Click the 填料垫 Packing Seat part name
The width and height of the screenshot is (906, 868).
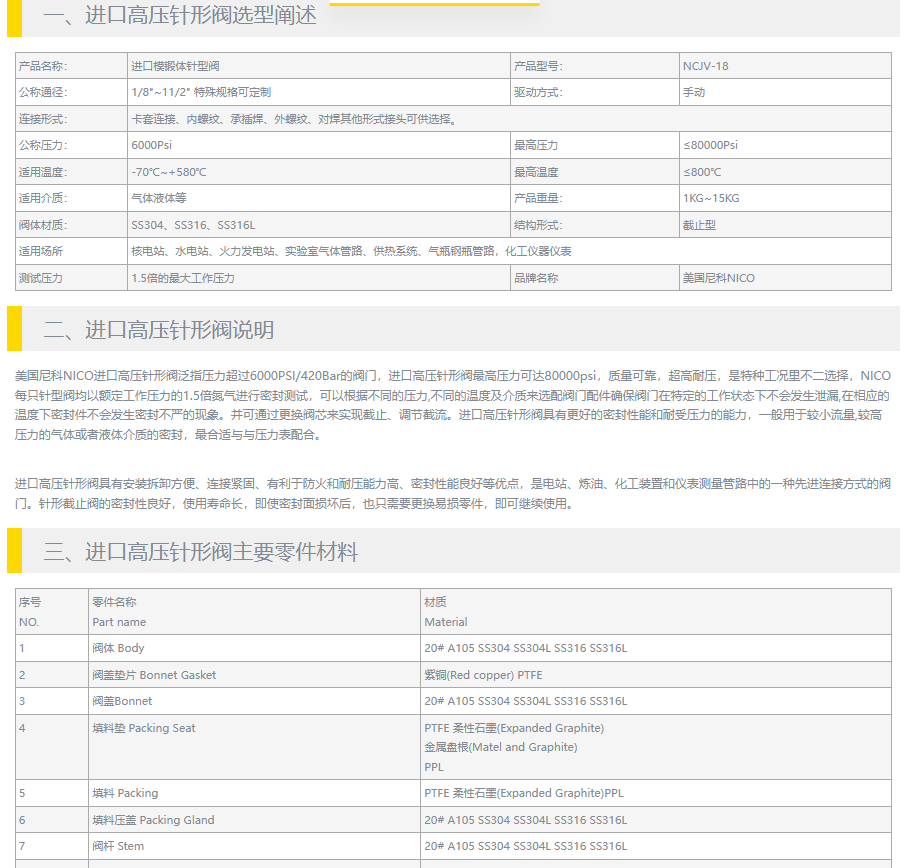(144, 728)
